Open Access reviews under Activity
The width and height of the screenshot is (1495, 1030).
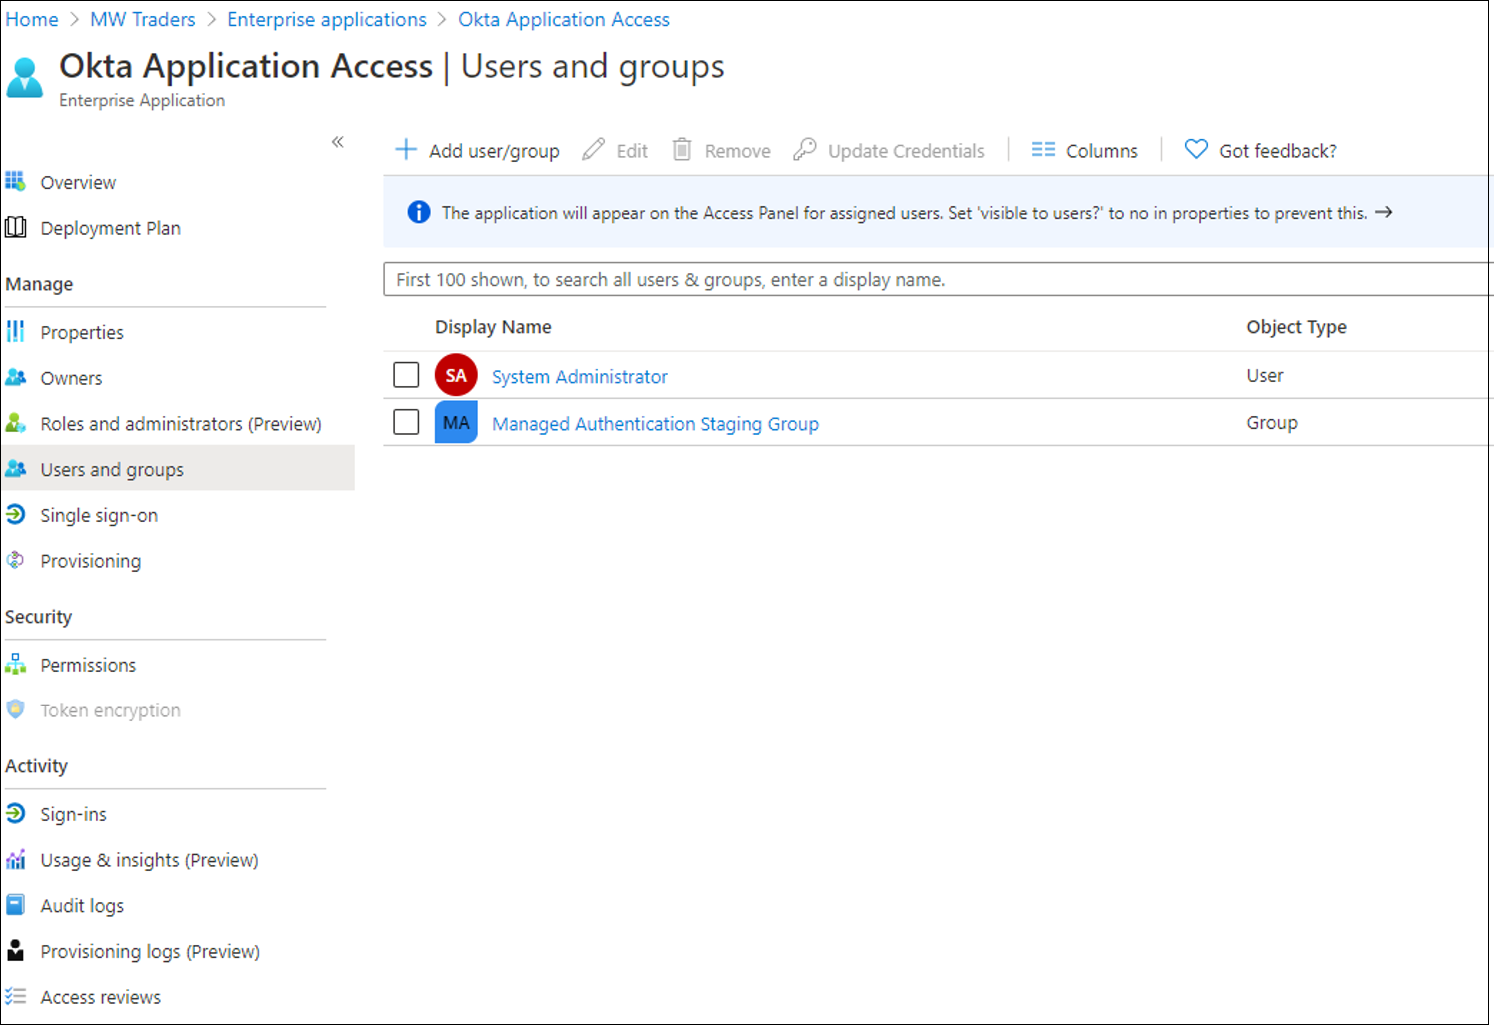click(100, 996)
